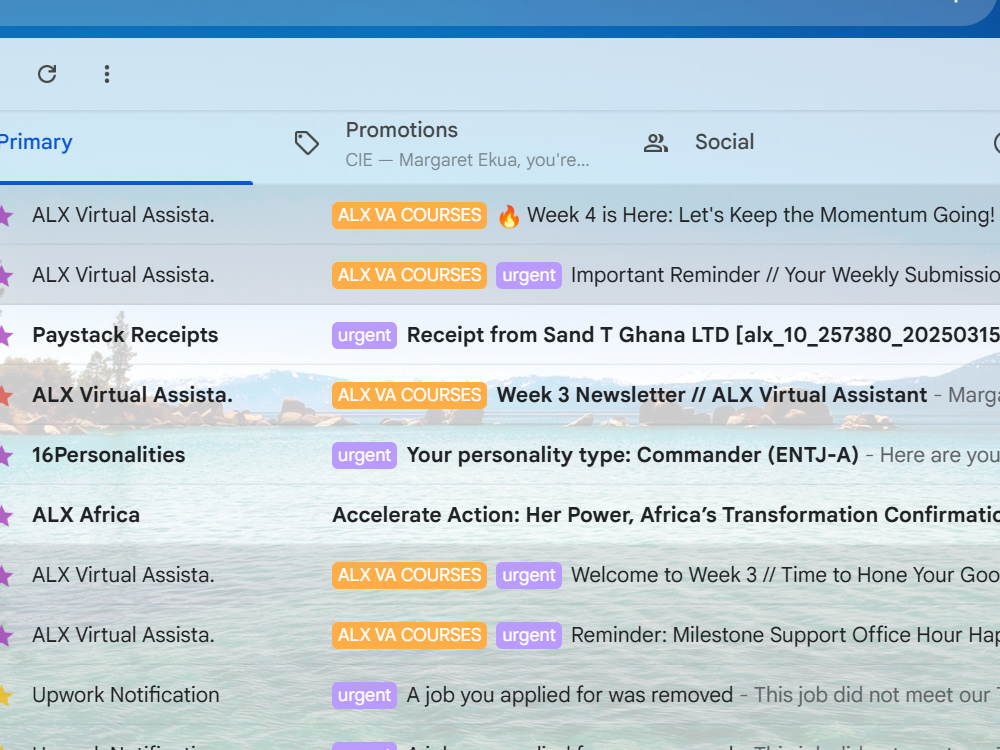Click ALX VA COURSES label on Welcome to Week 3
Viewport: 1000px width, 750px height.
409,575
